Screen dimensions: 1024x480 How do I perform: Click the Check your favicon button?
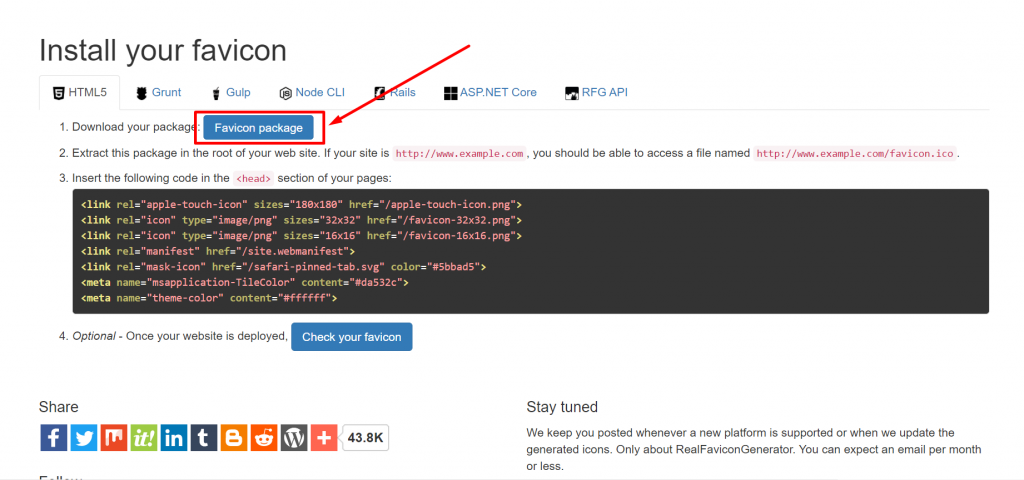click(351, 337)
